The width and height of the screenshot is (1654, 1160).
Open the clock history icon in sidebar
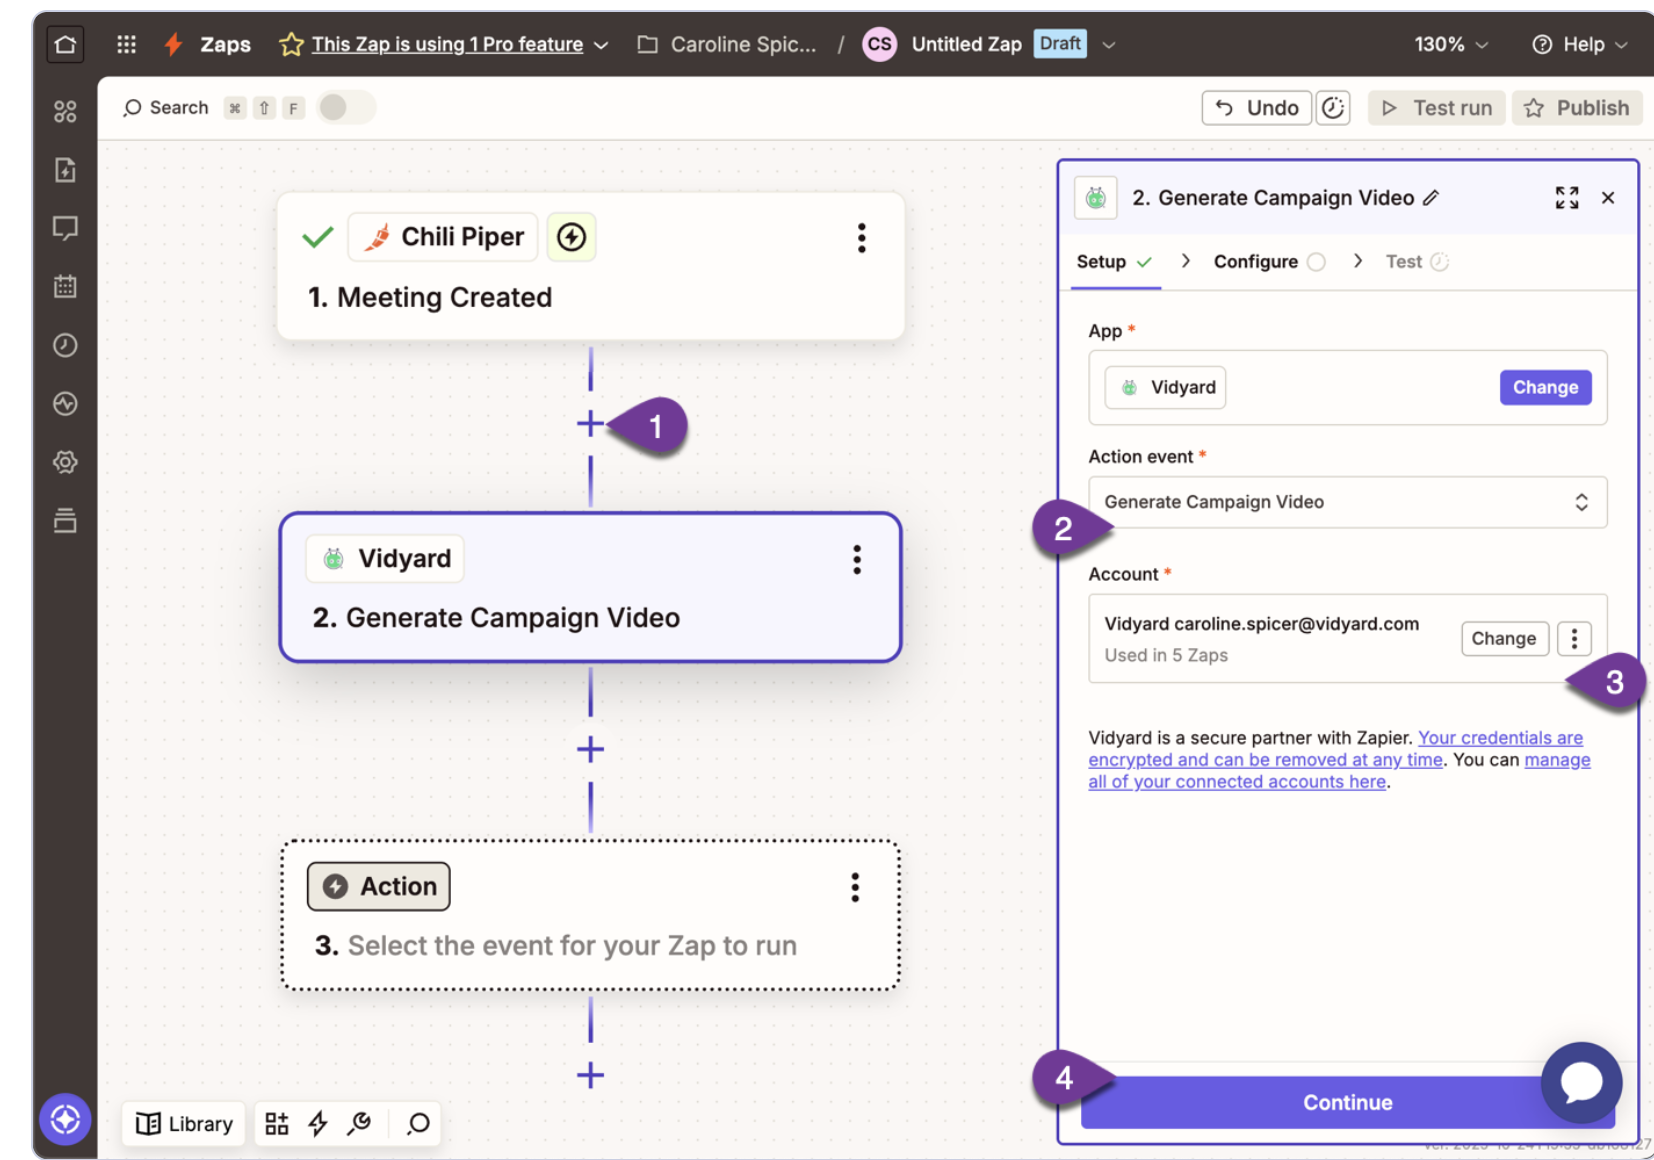pyautogui.click(x=65, y=345)
